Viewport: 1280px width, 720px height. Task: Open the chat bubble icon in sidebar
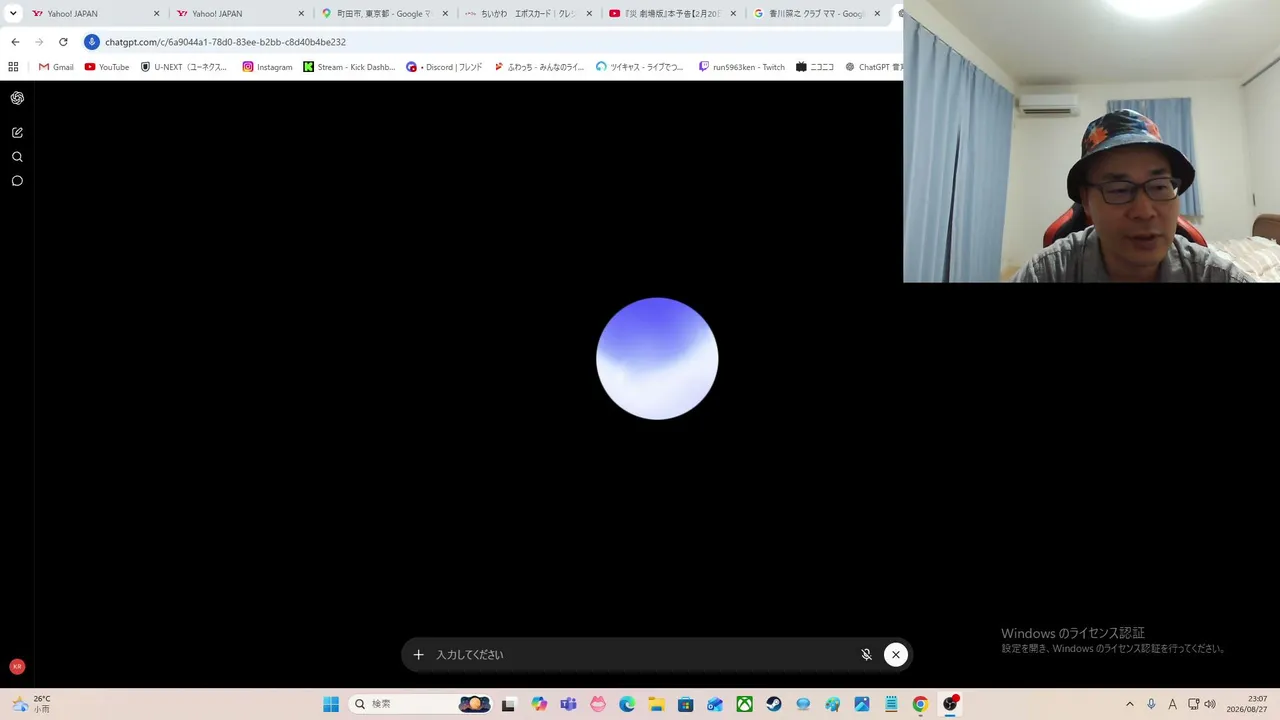pyautogui.click(x=17, y=181)
